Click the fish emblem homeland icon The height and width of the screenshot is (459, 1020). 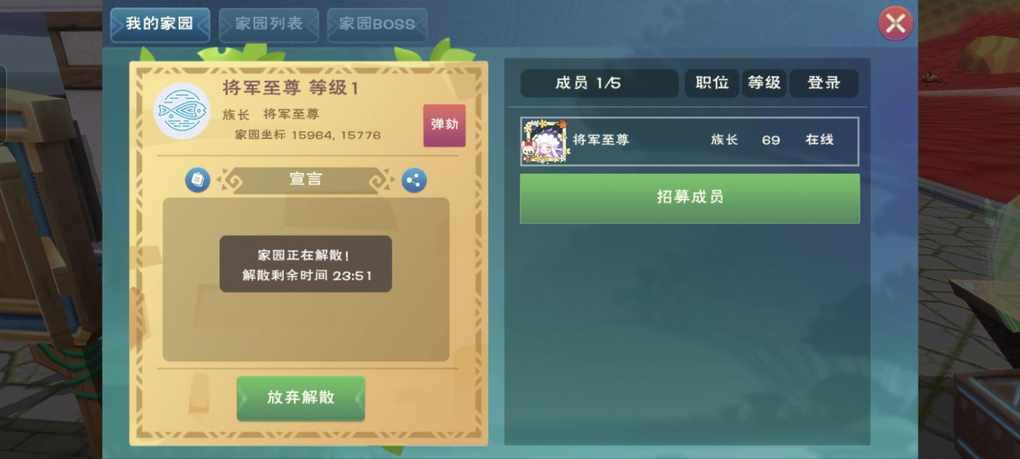[x=182, y=111]
